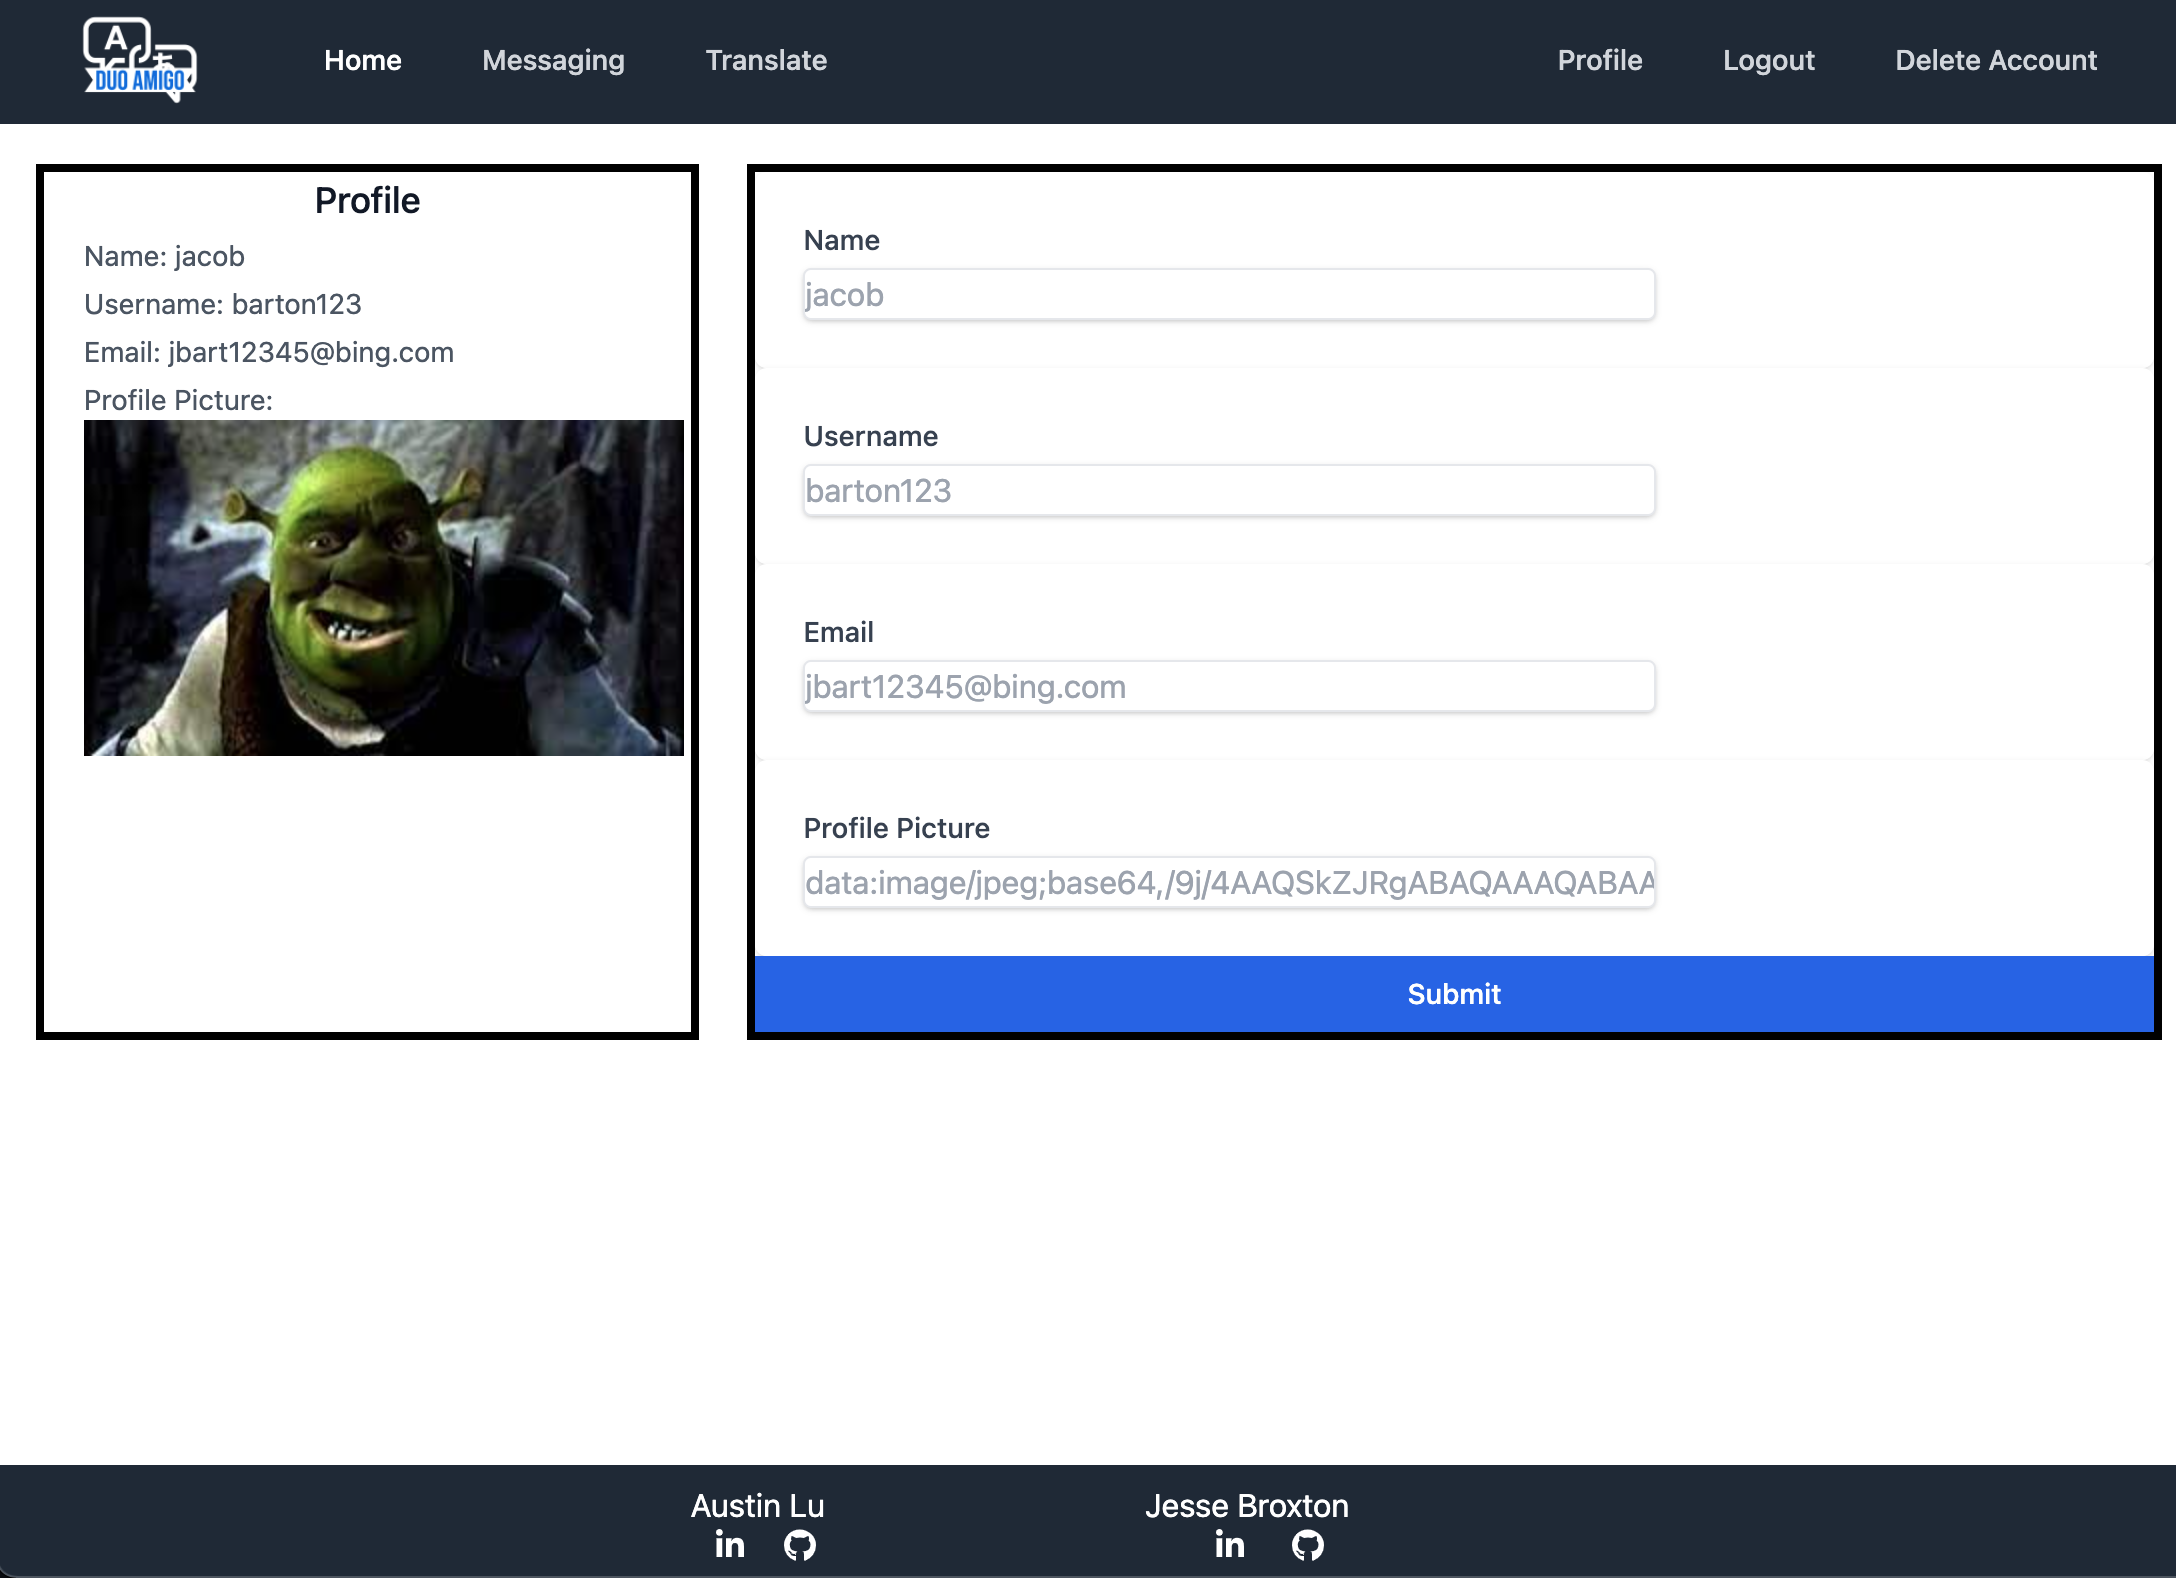2176x1578 pixels.
Task: Navigate to Profile in navbar
Action: tap(1599, 60)
